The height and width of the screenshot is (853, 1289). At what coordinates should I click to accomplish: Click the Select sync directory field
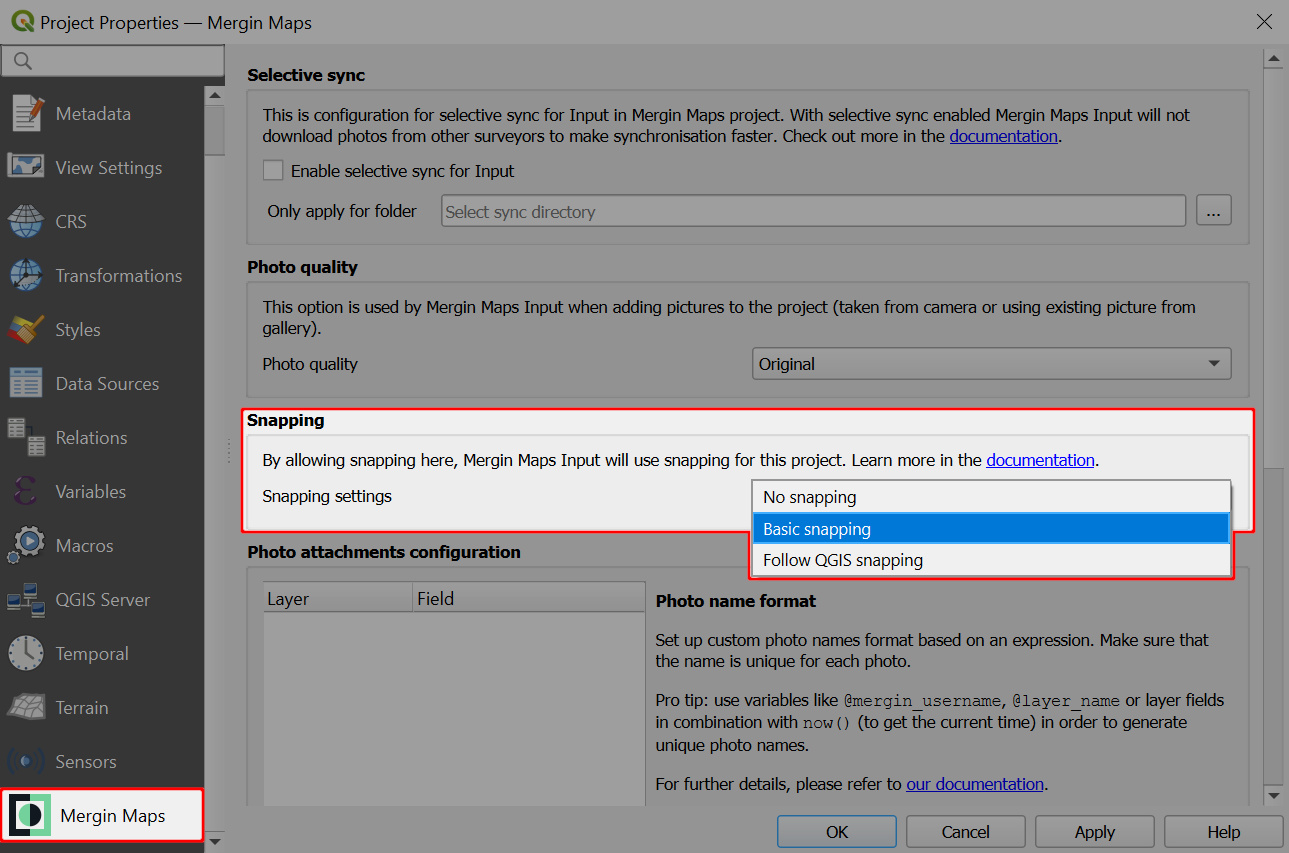click(x=813, y=211)
